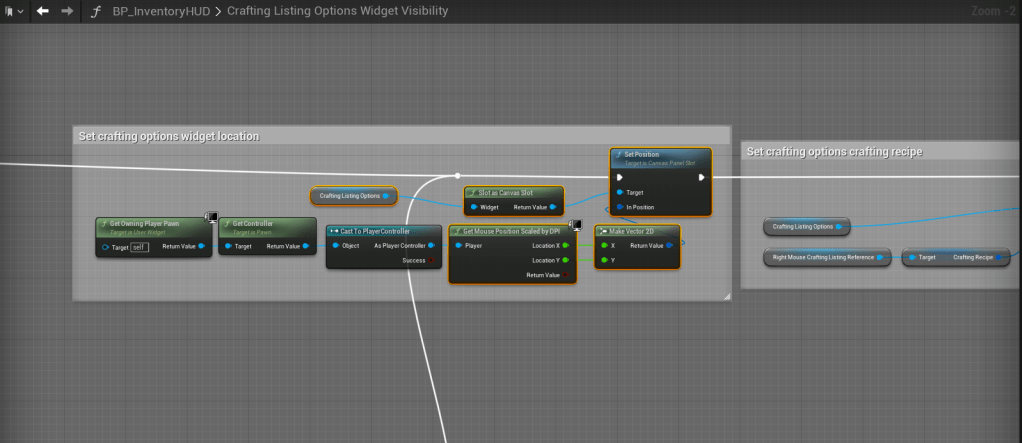Click the output execution pin on Set Position
1022x443 pixels.
(701, 177)
